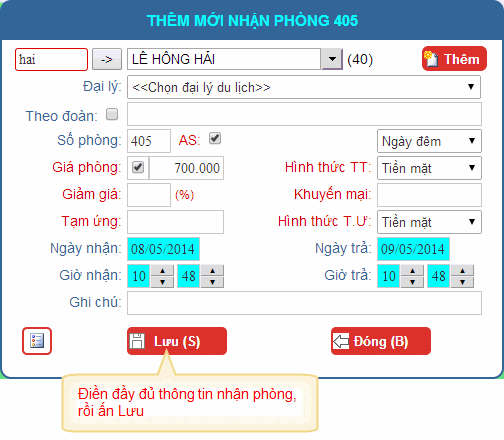504x440 pixels.
Task: Click the Thêm button with document icon
Action: (x=454, y=59)
